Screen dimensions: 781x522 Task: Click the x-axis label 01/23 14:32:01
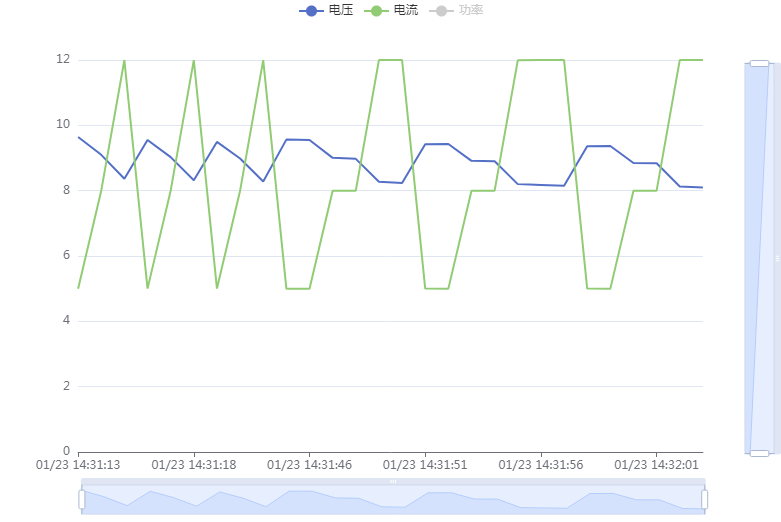[x=656, y=465]
